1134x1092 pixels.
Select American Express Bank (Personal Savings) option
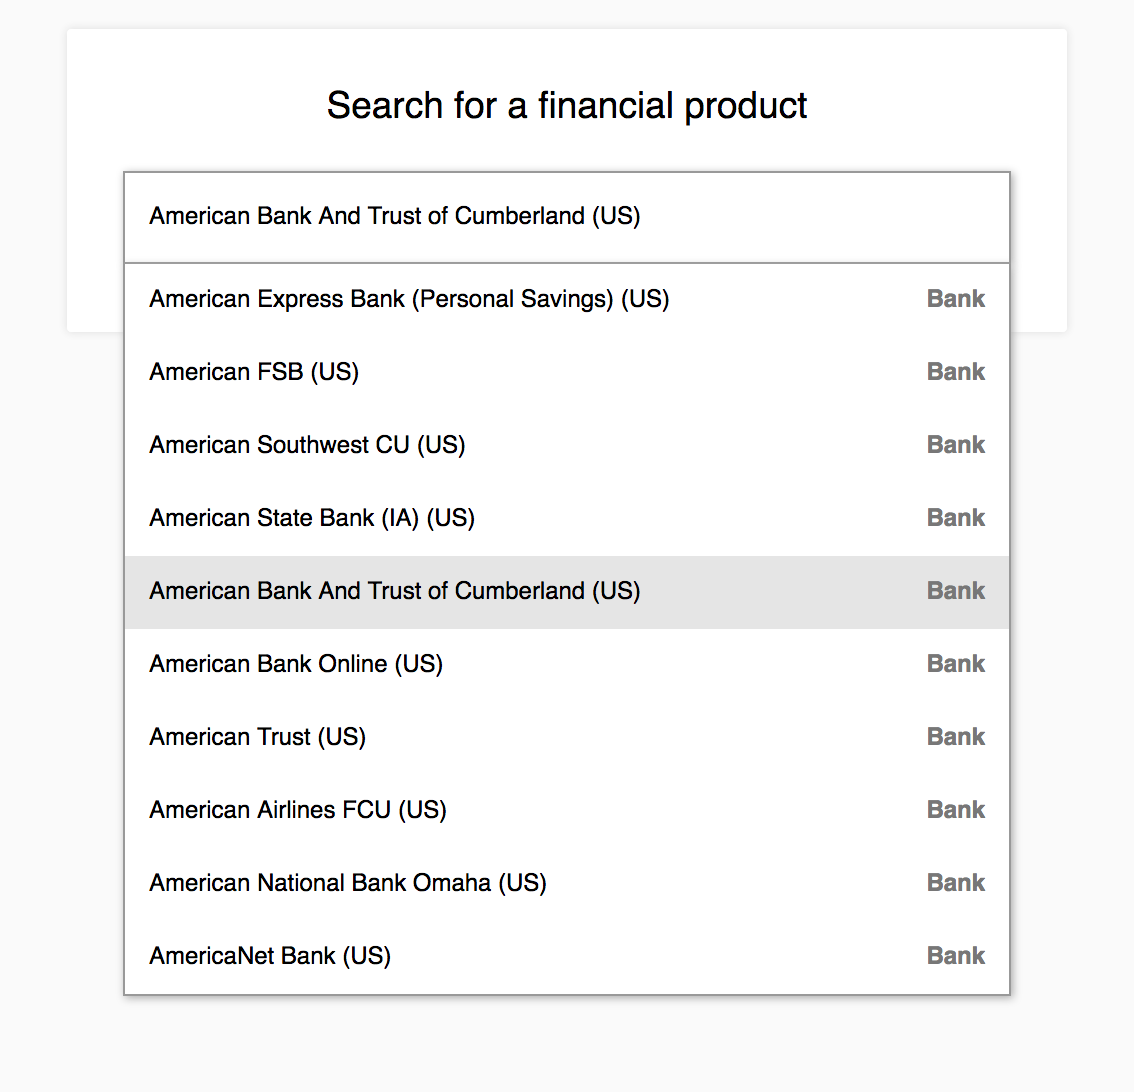tap(409, 299)
